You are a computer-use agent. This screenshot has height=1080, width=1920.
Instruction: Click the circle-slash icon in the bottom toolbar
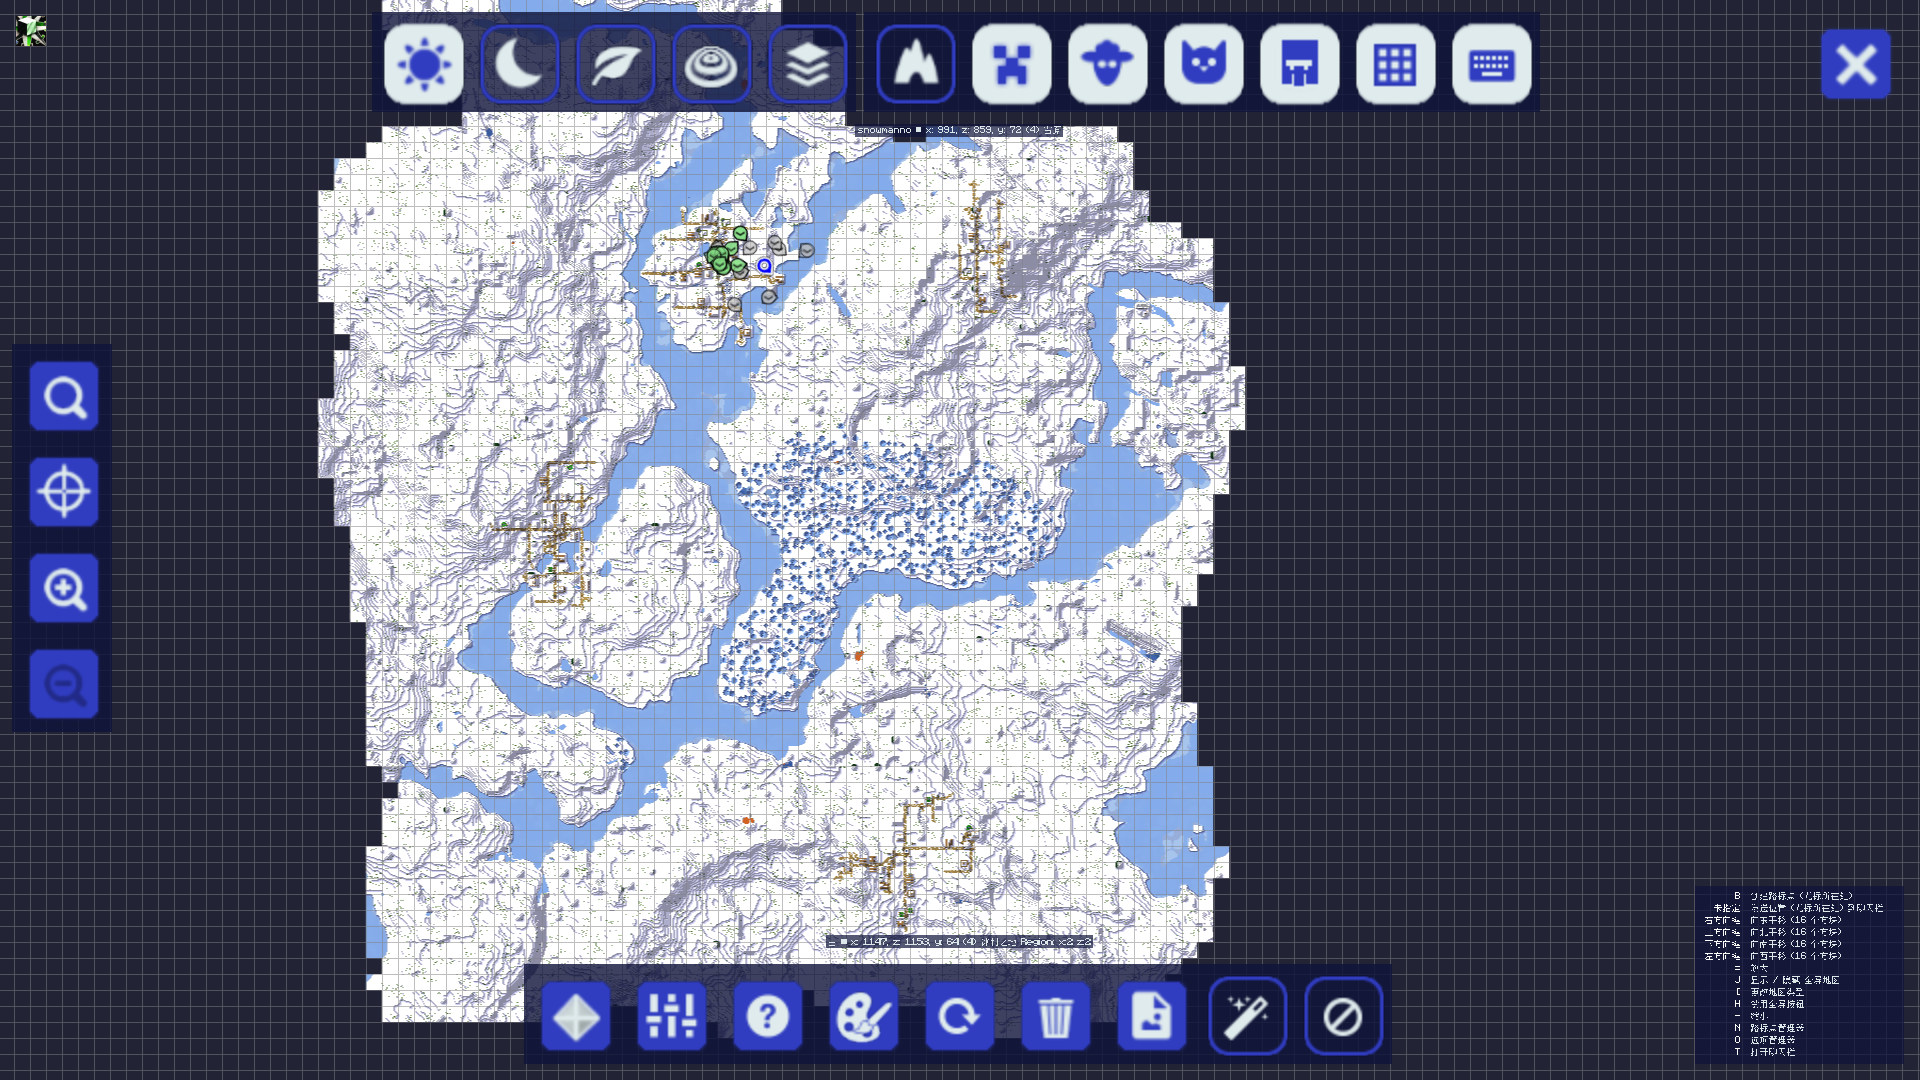[x=1344, y=1017]
